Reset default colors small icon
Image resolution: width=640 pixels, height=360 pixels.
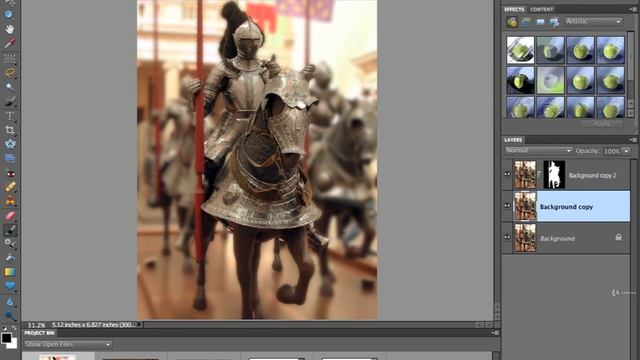click(4, 328)
